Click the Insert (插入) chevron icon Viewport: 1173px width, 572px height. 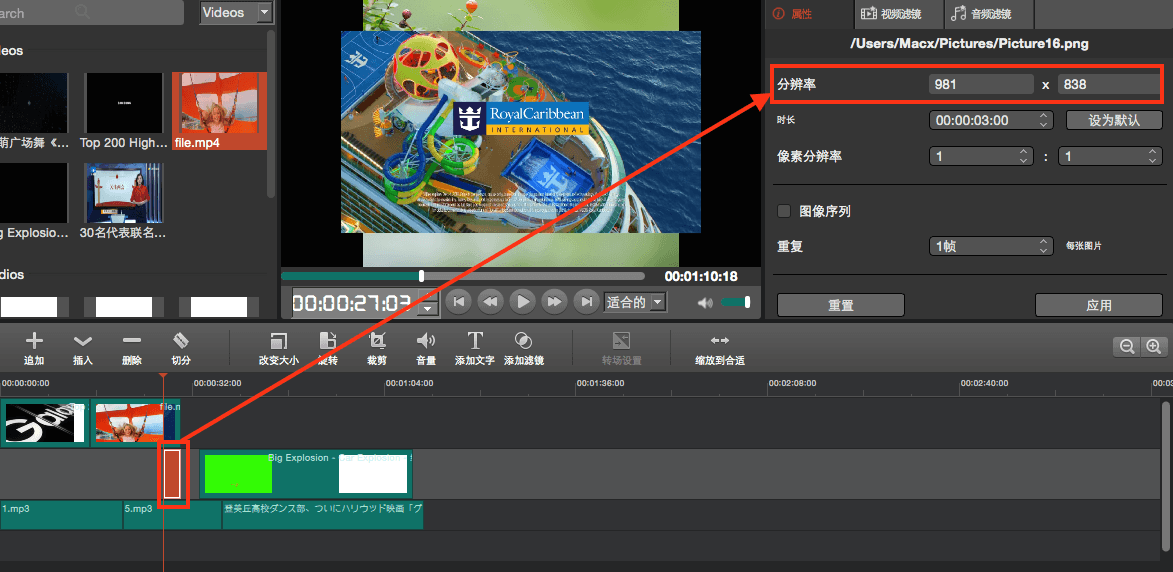pos(83,342)
